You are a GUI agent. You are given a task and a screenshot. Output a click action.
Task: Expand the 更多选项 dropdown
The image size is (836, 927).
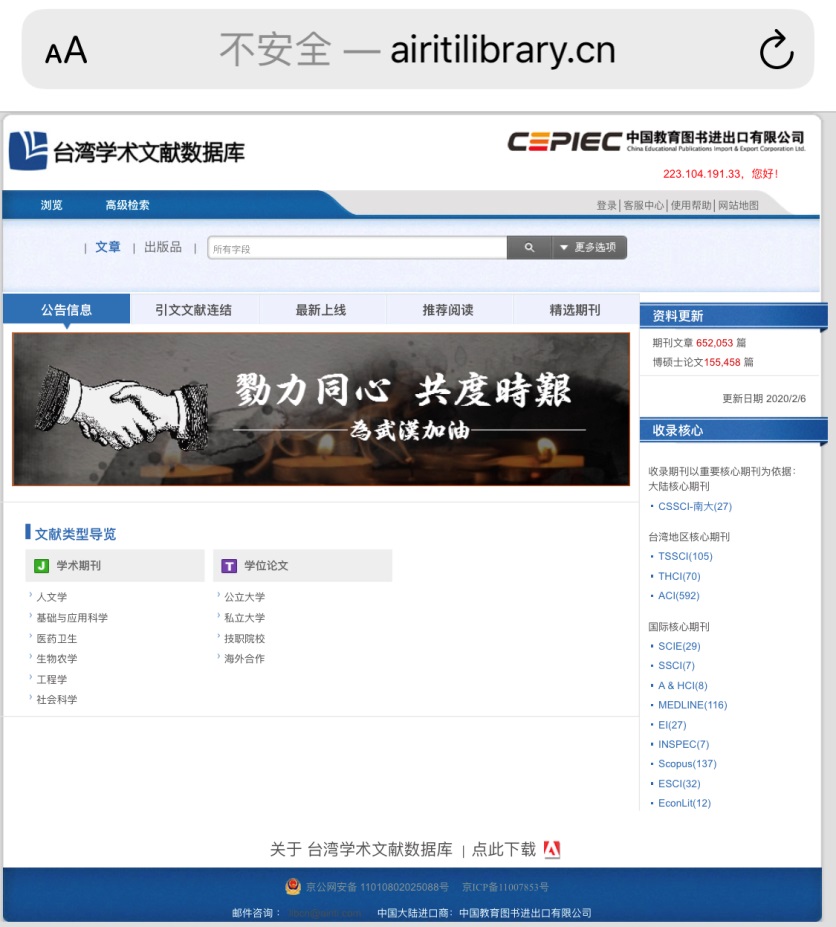(589, 248)
